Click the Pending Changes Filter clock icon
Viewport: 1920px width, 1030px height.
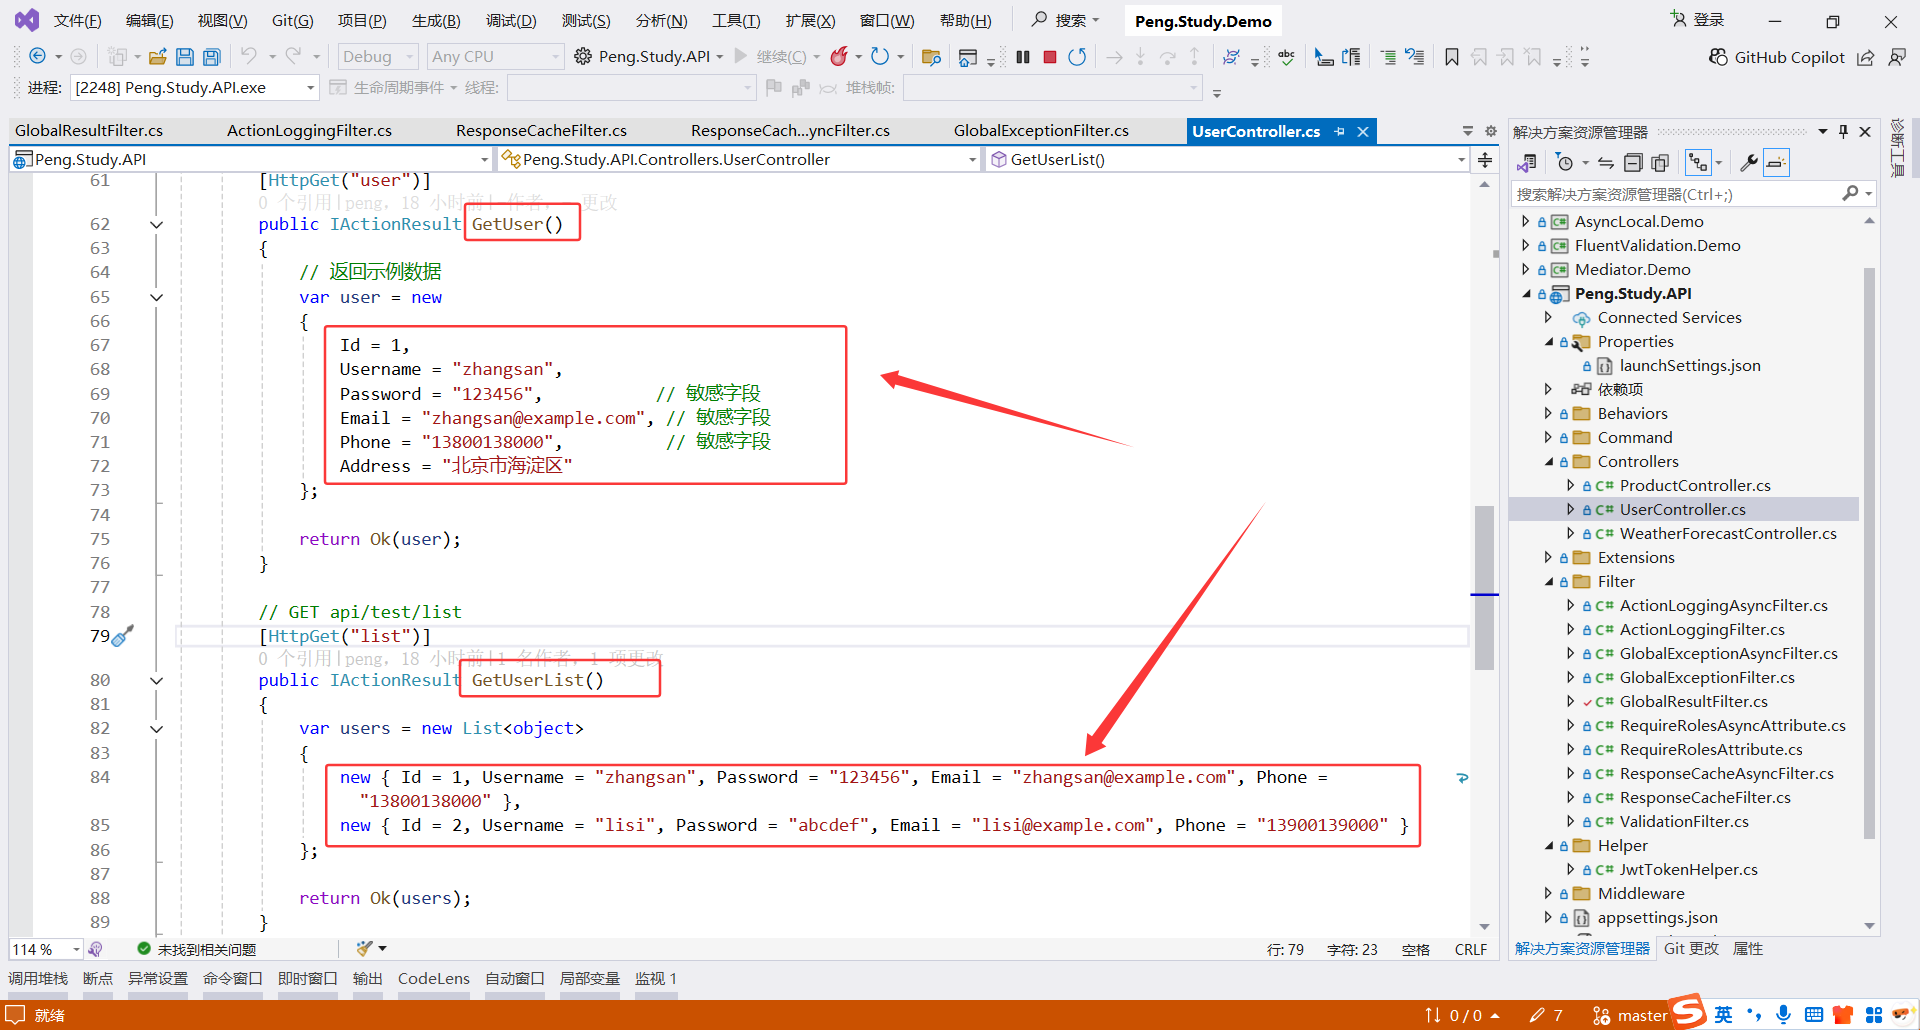tap(1566, 163)
